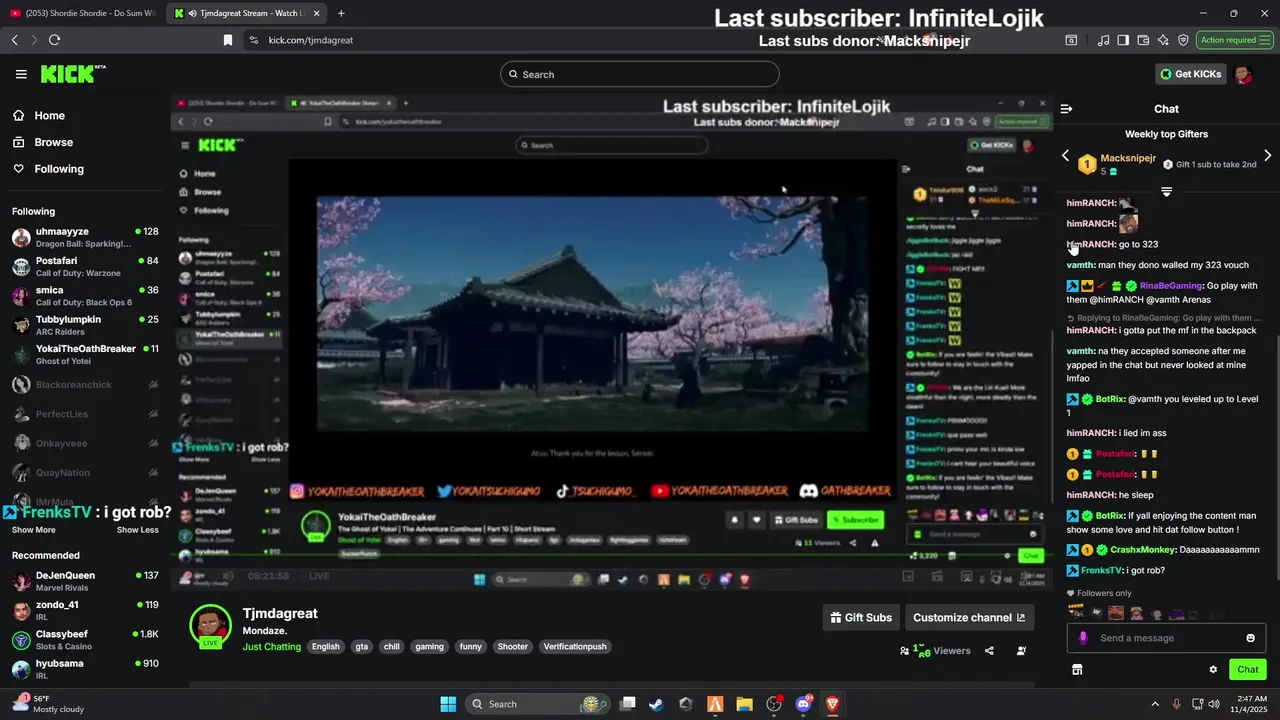Click the Gift Subs button
The image size is (1280, 720).
(x=859, y=618)
